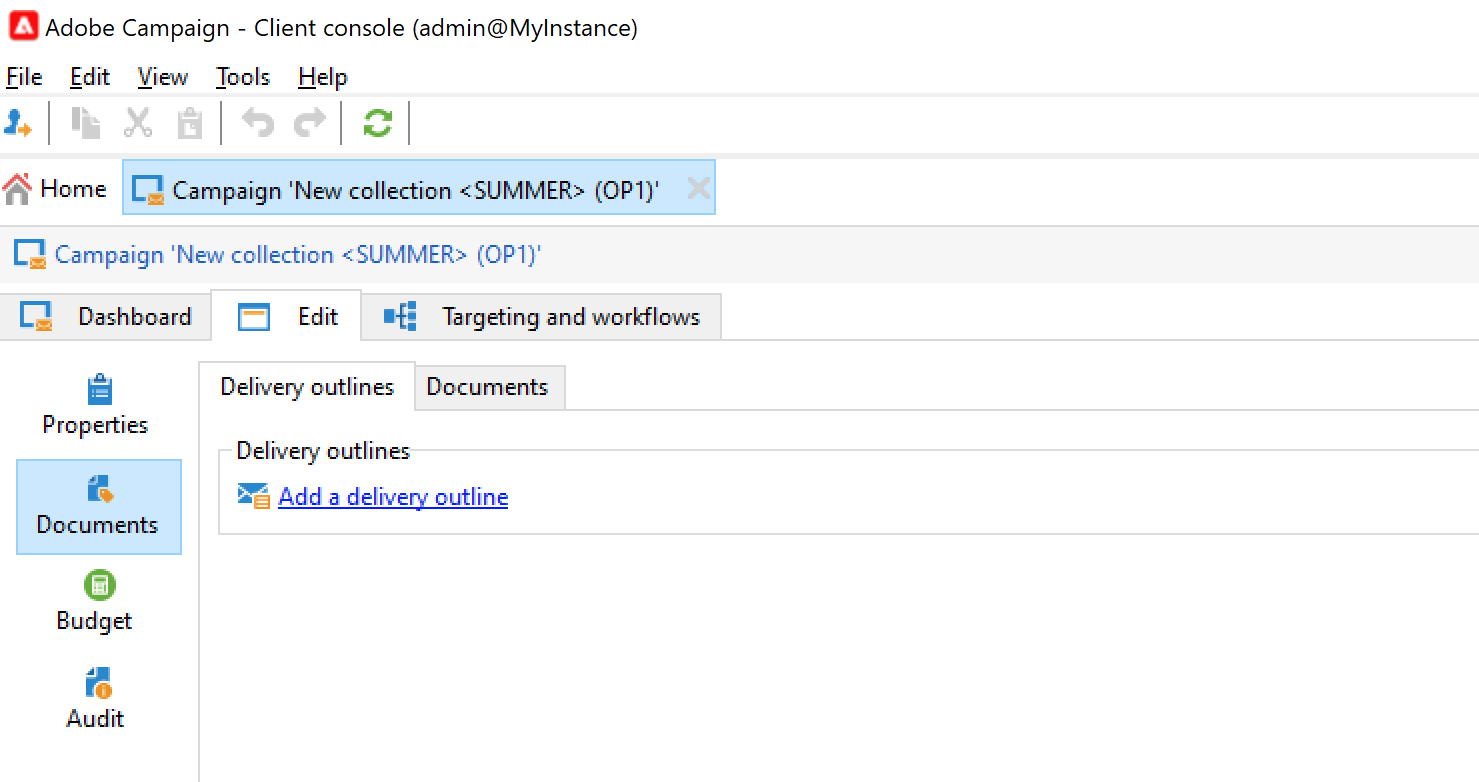1479x782 pixels.
Task: Open the View menu
Action: (x=163, y=77)
